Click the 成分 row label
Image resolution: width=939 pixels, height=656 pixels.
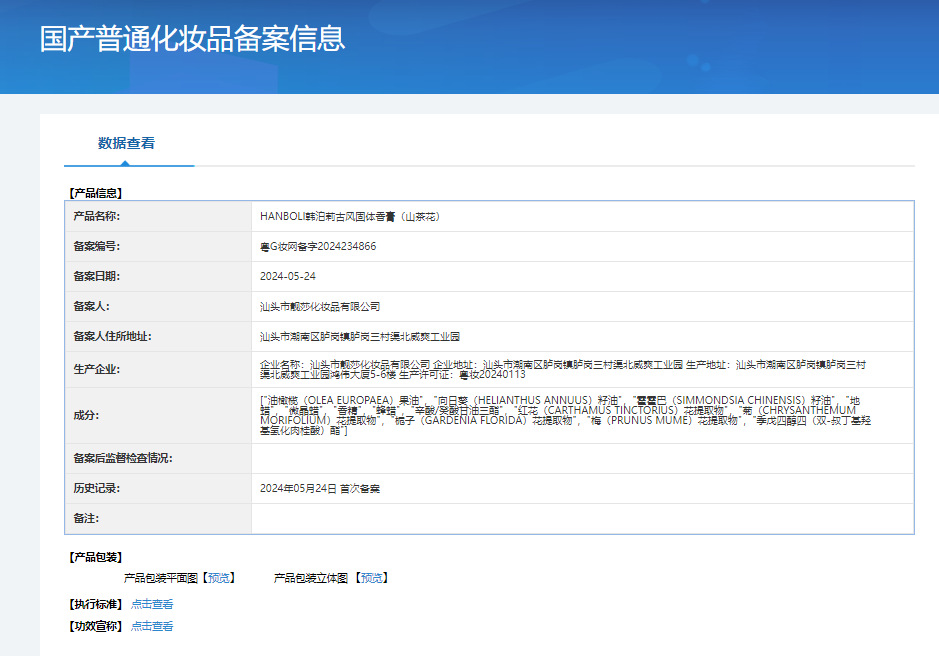(87, 415)
